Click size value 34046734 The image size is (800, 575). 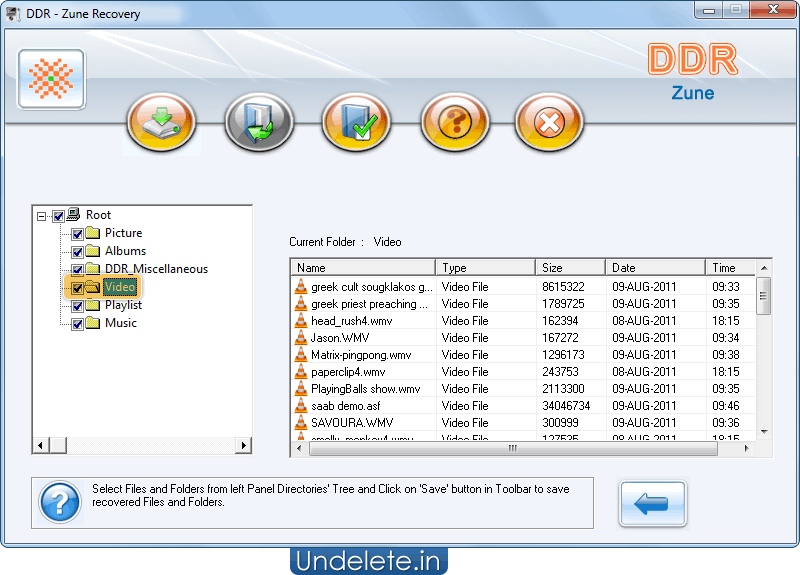[x=566, y=406]
